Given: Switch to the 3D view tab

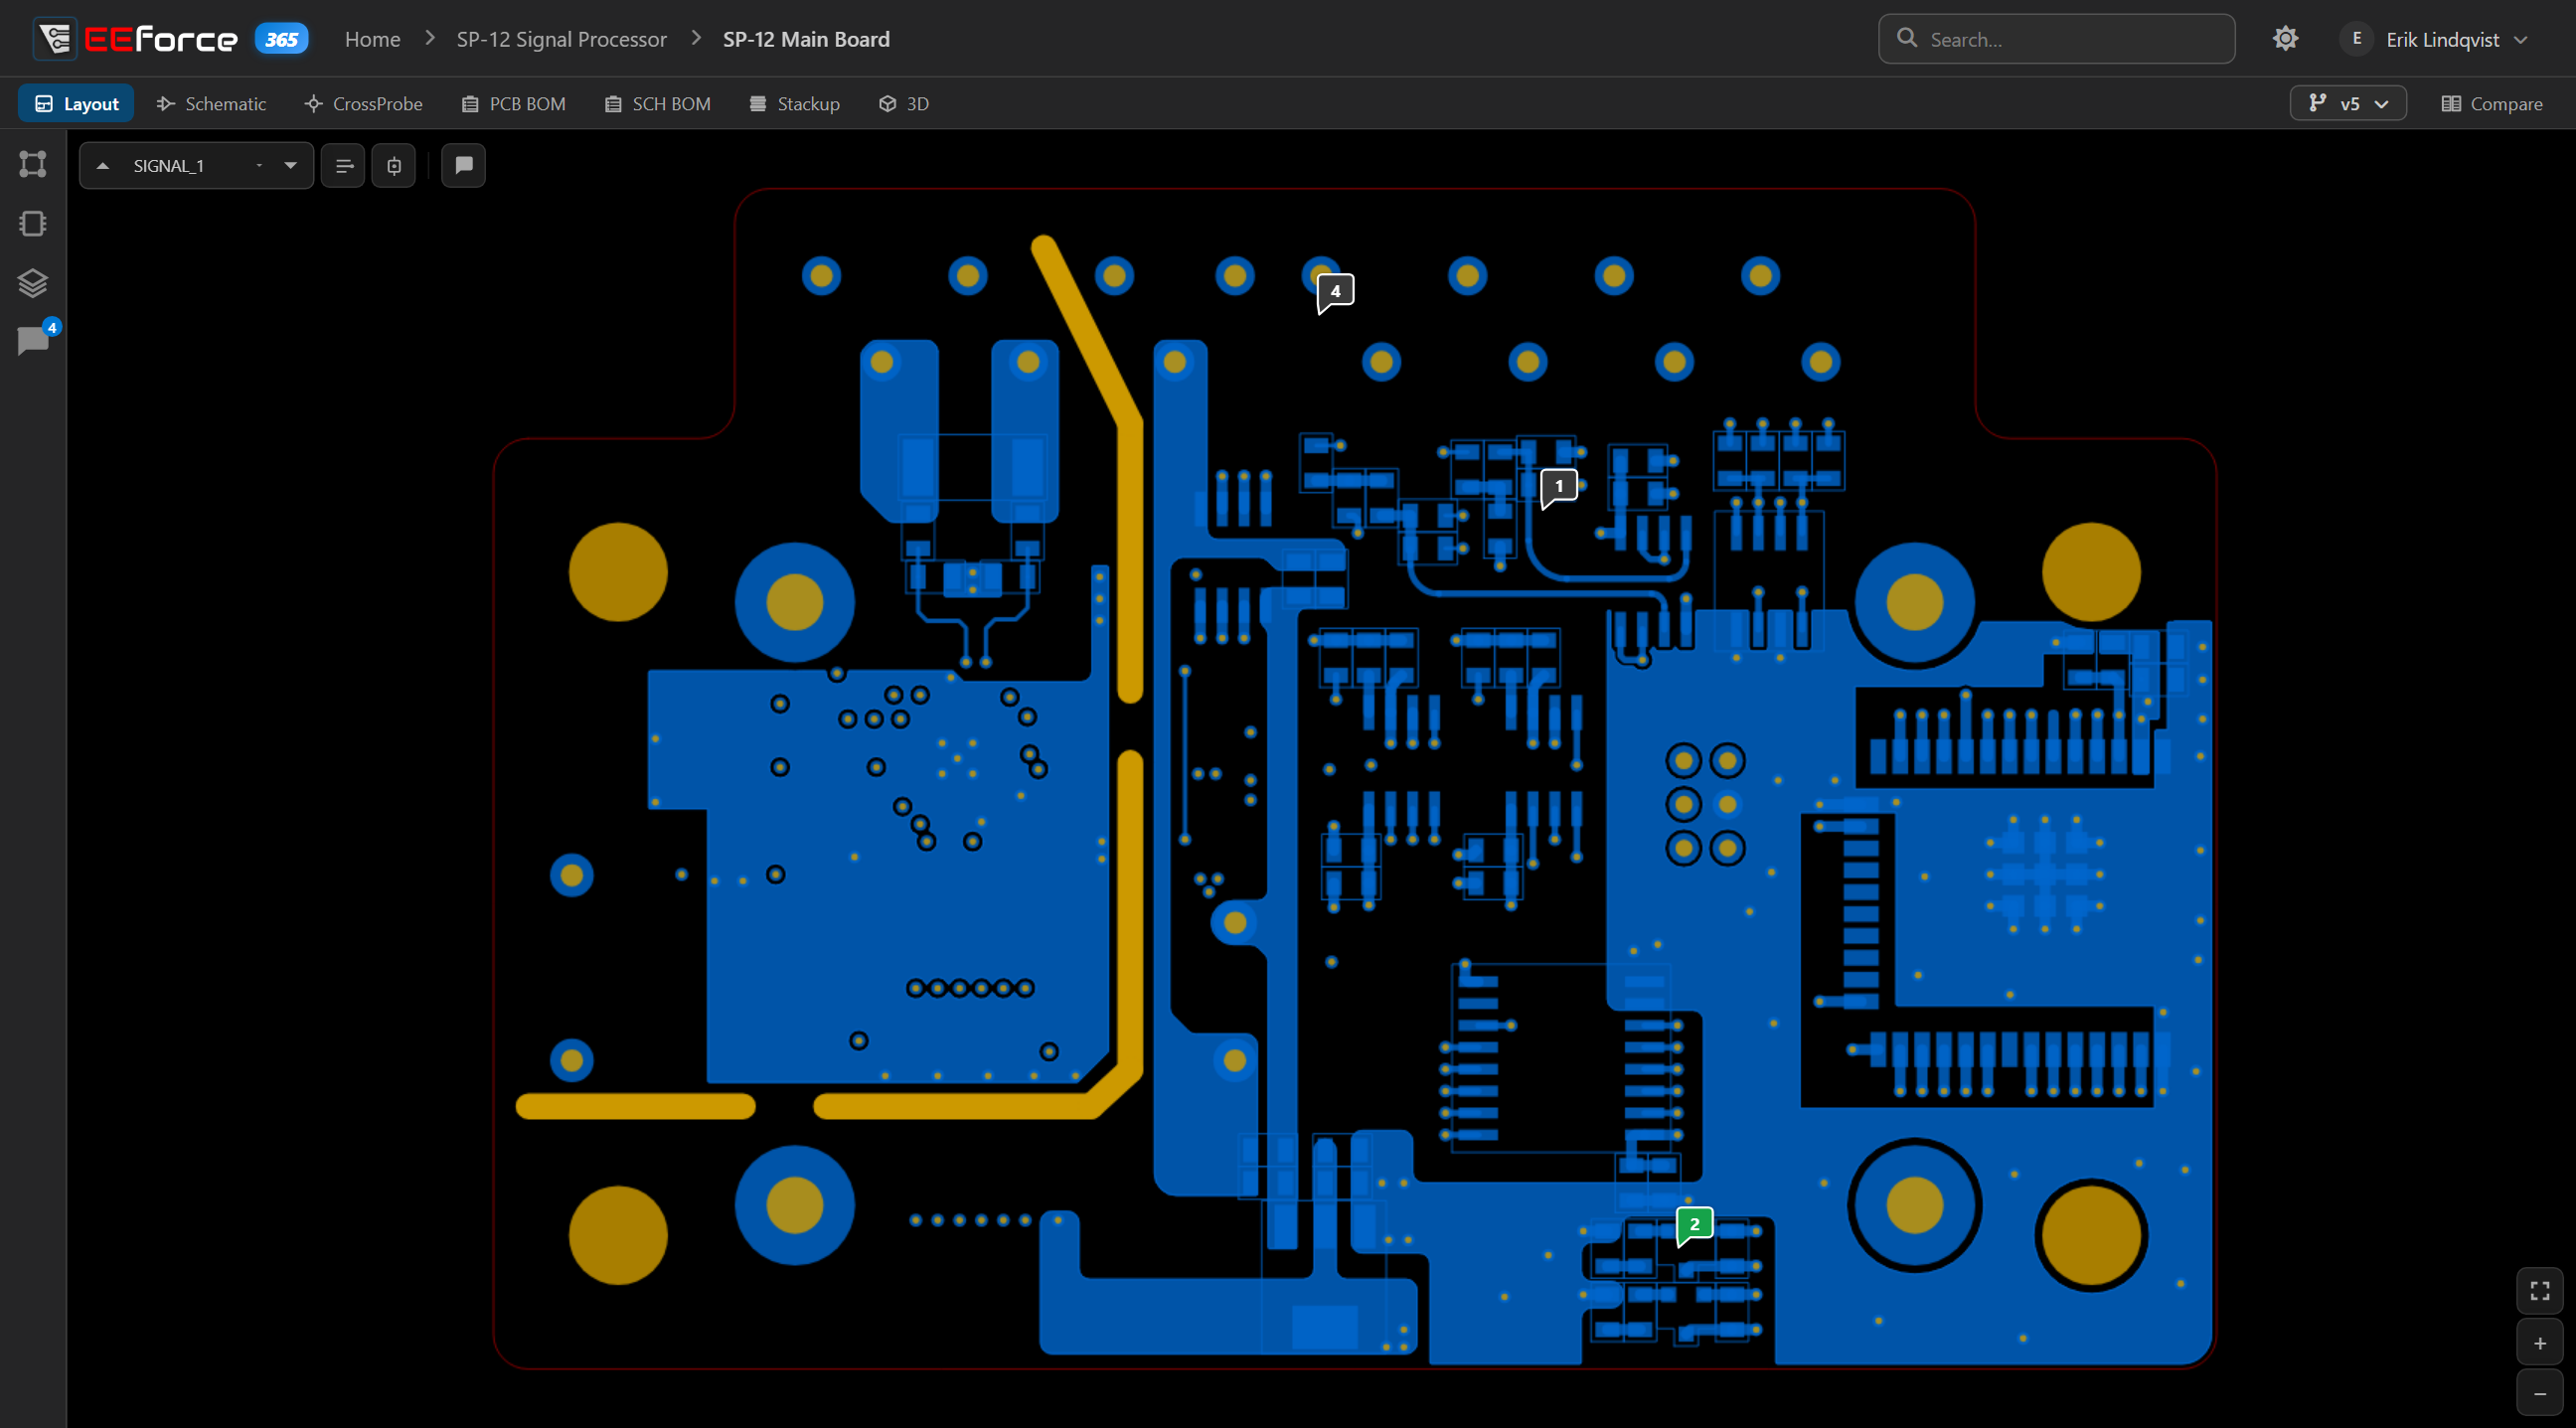Looking at the screenshot, I should pyautogui.click(x=904, y=104).
